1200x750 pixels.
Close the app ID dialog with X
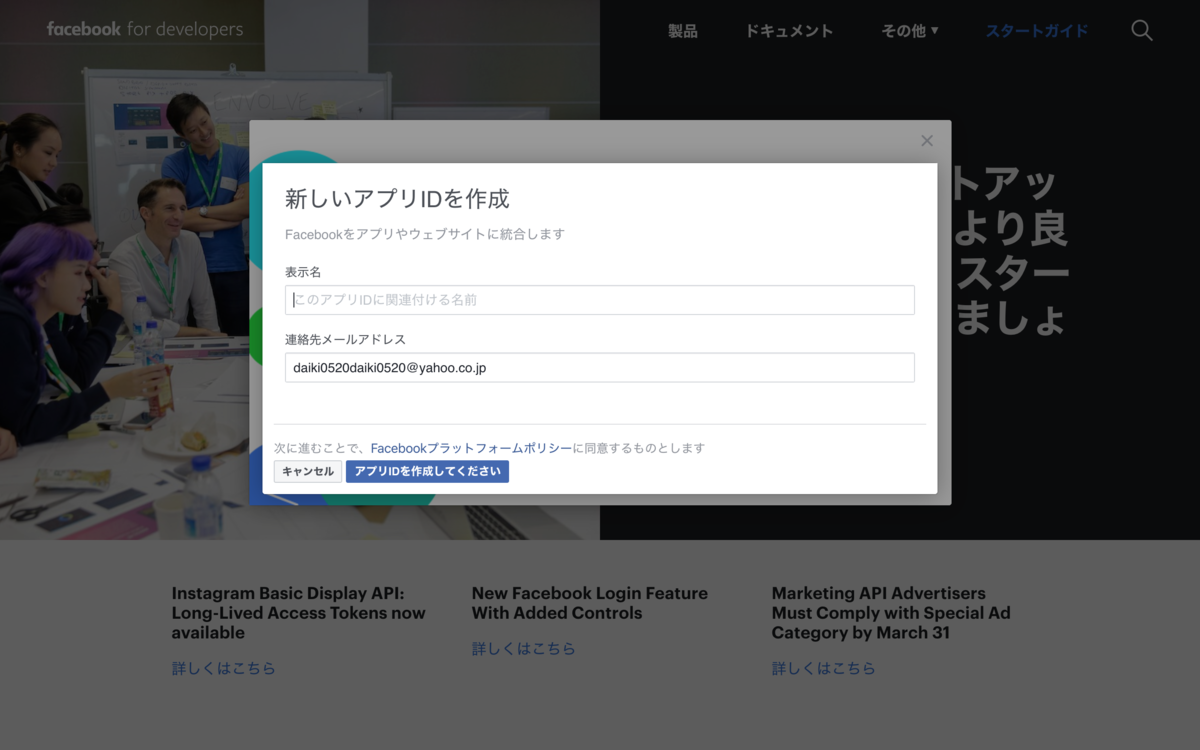927,141
